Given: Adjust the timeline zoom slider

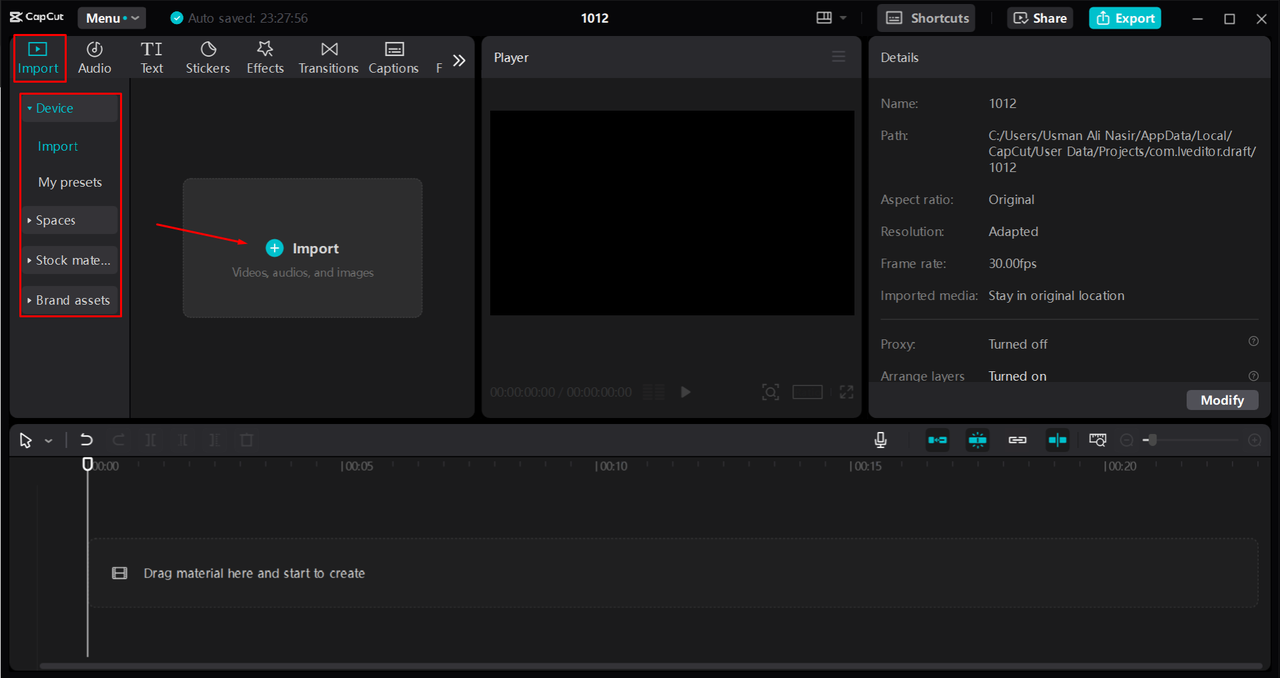Looking at the screenshot, I should pyautogui.click(x=1191, y=440).
